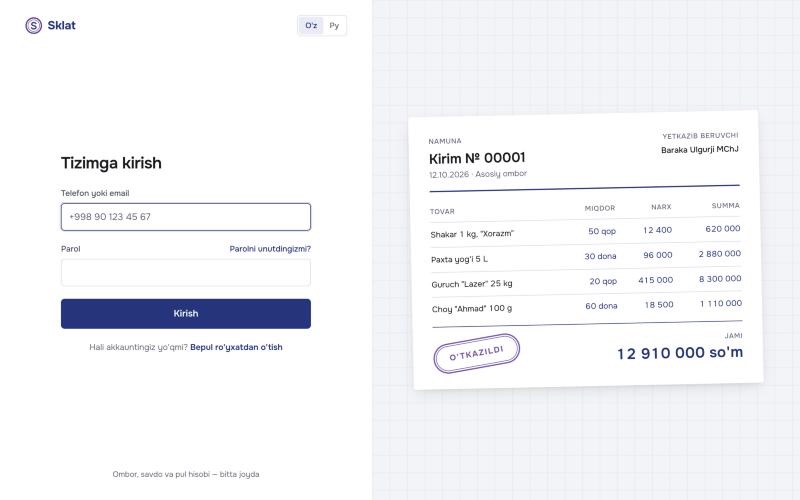This screenshot has width=800, height=500.
Task: Select the Guruch Lazer 25 kg row
Action: coord(586,282)
